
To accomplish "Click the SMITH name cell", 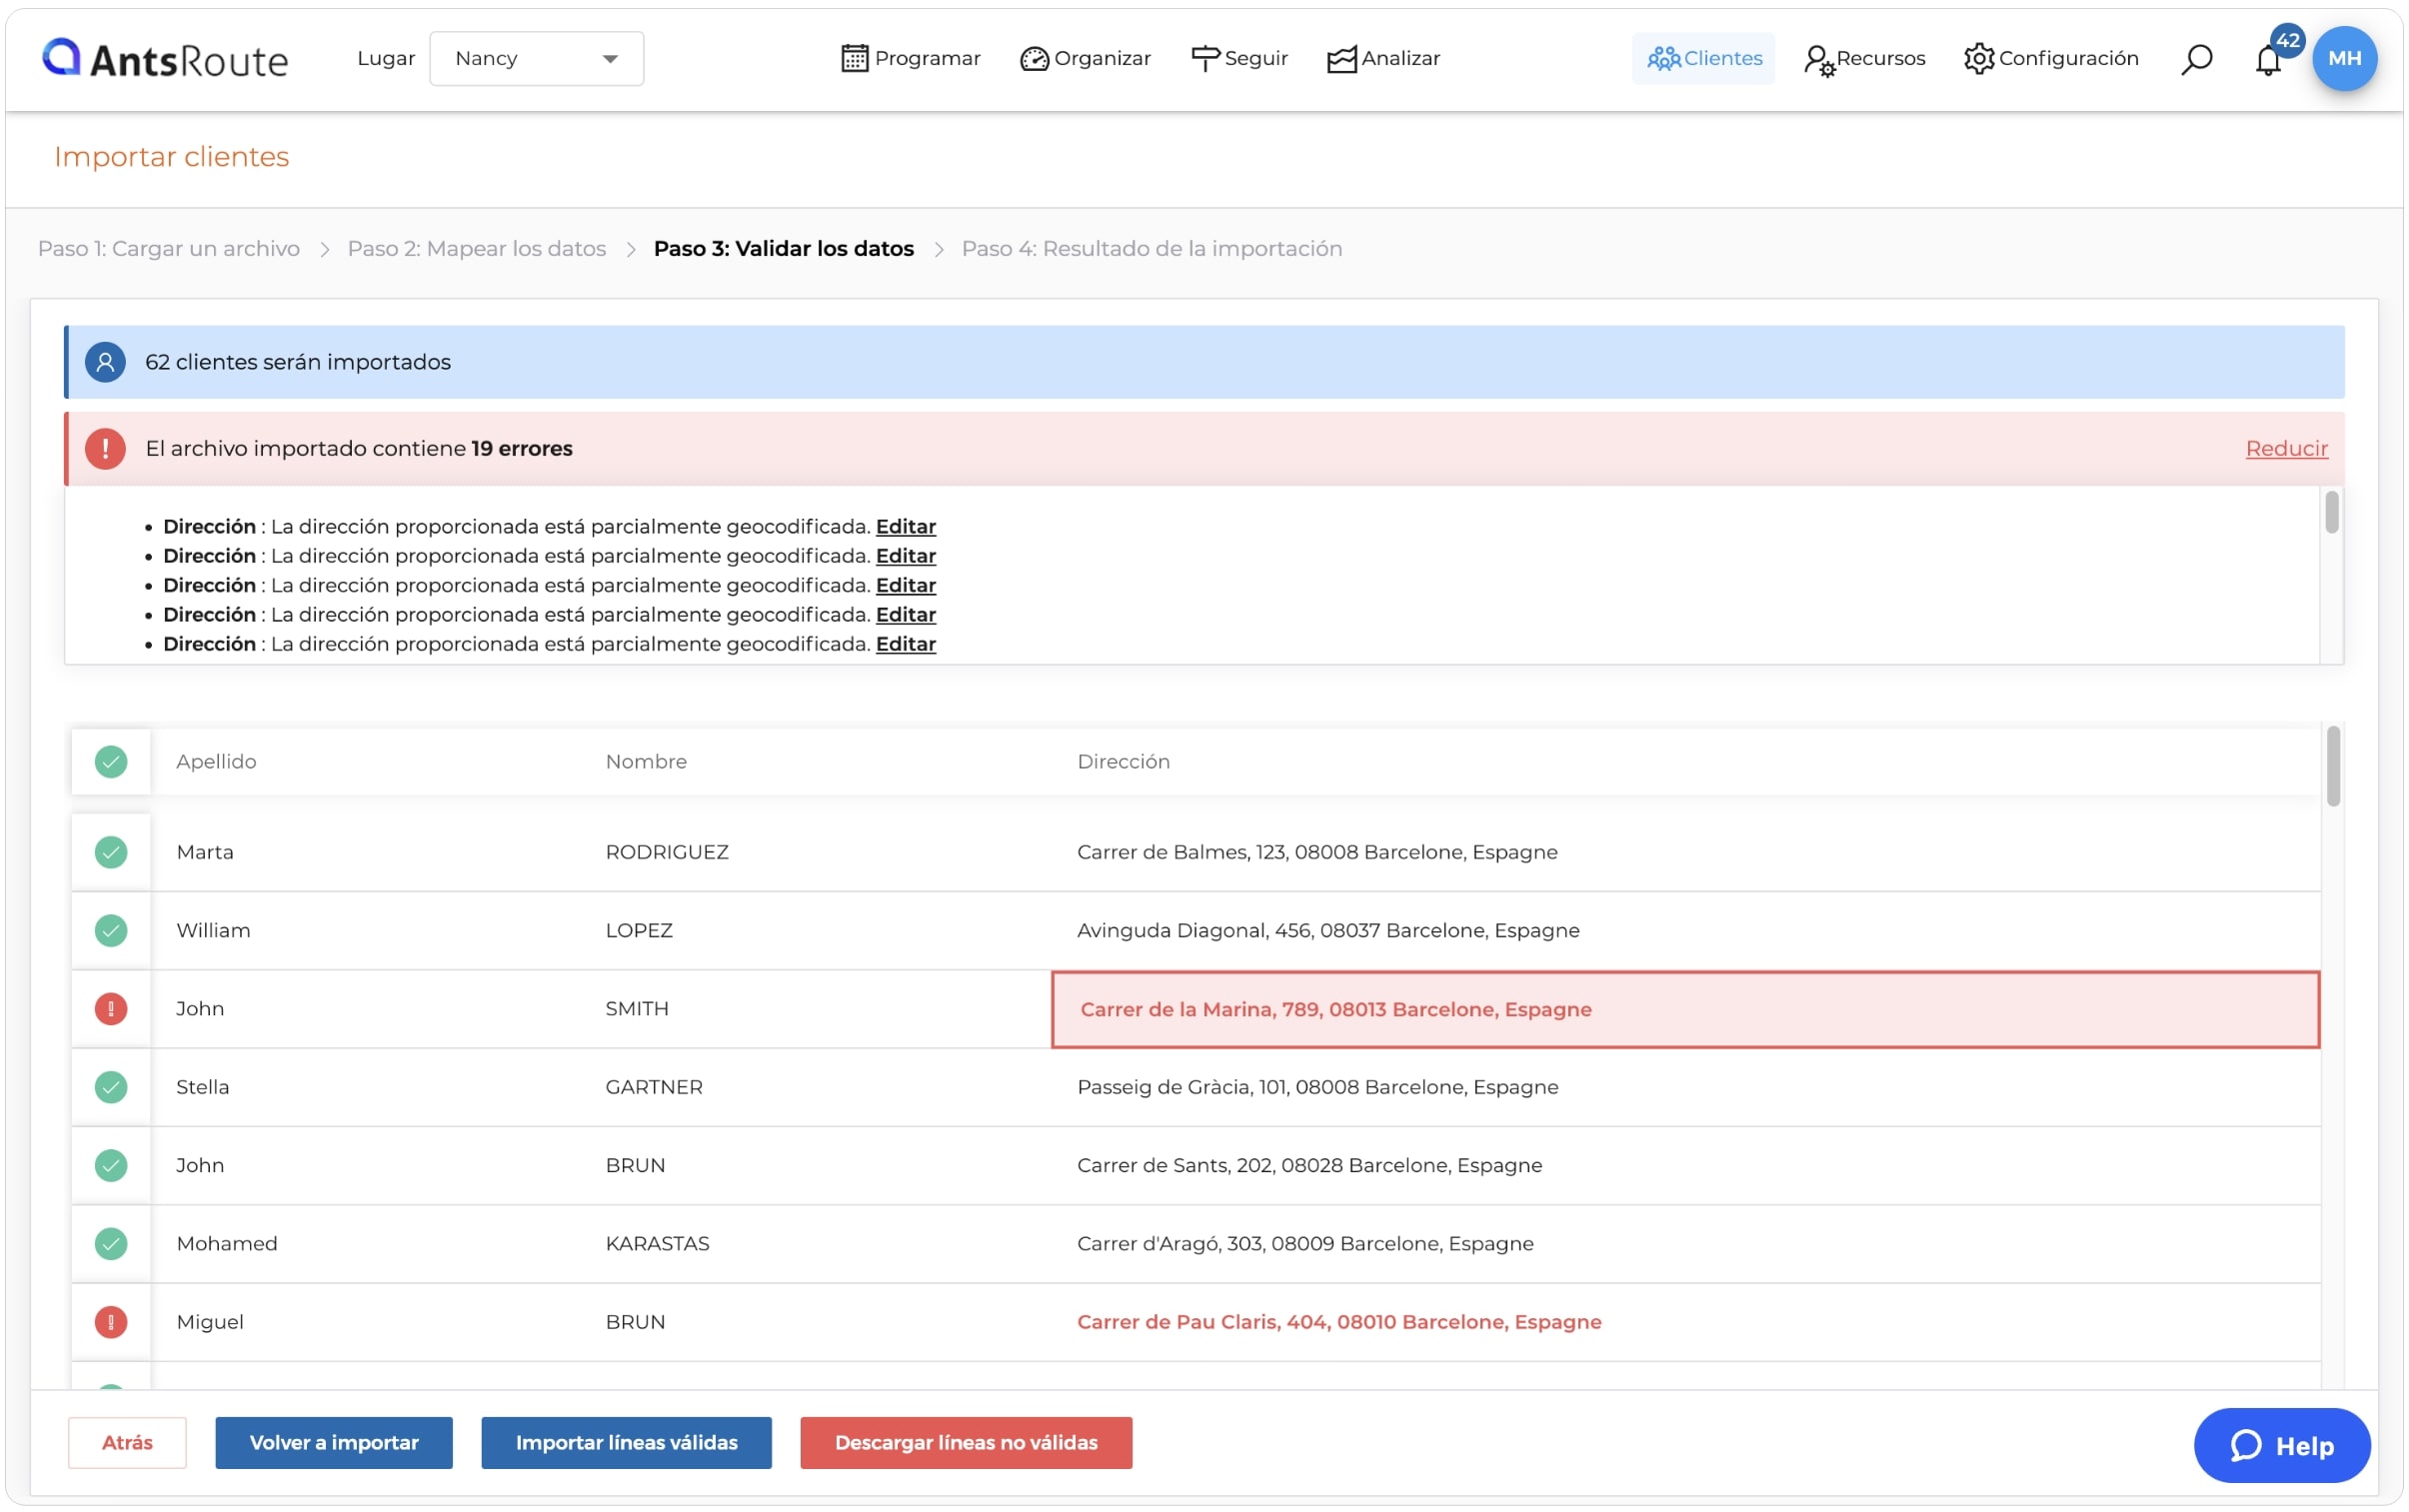I will point(637,1009).
